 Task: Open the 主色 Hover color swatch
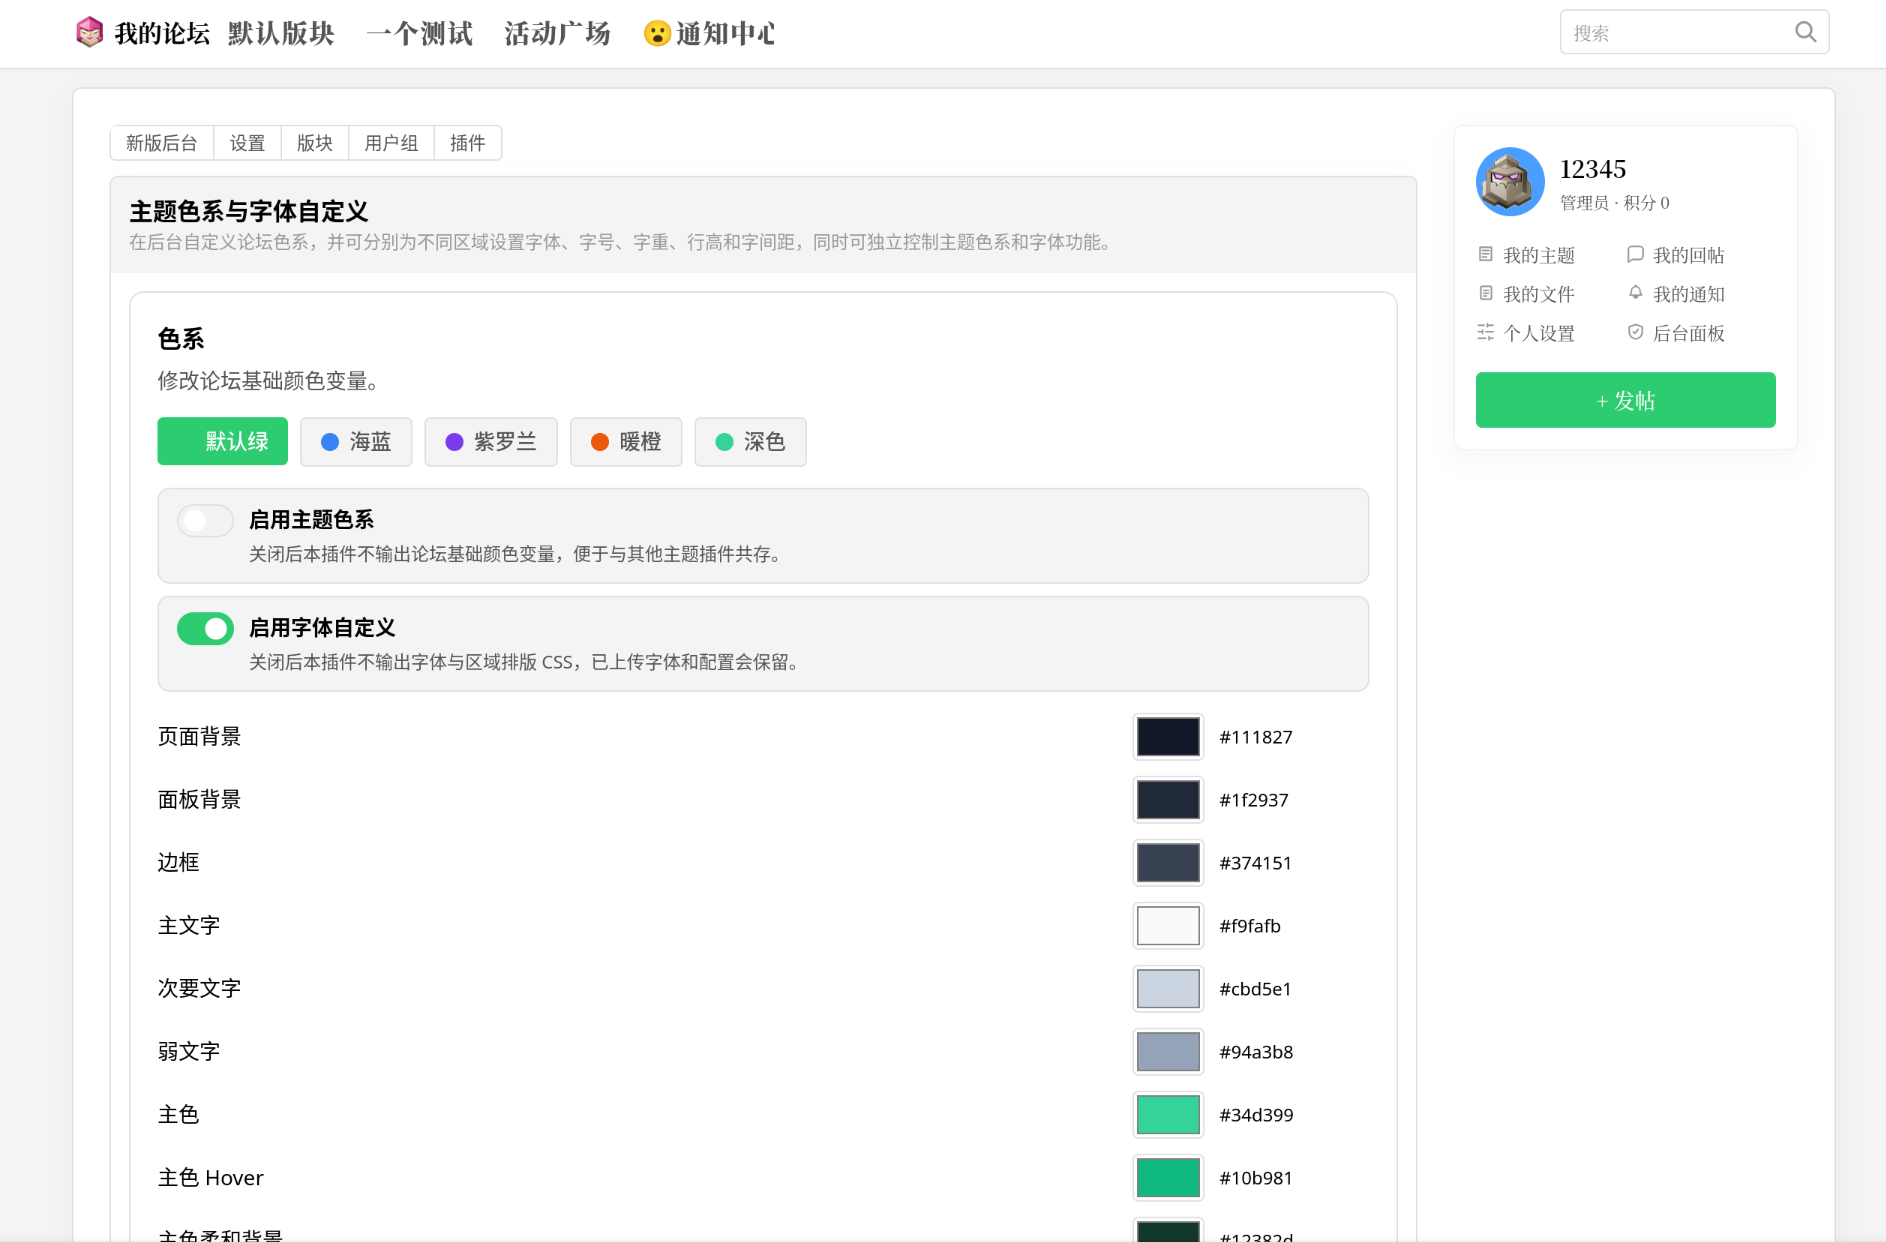pos(1168,1178)
